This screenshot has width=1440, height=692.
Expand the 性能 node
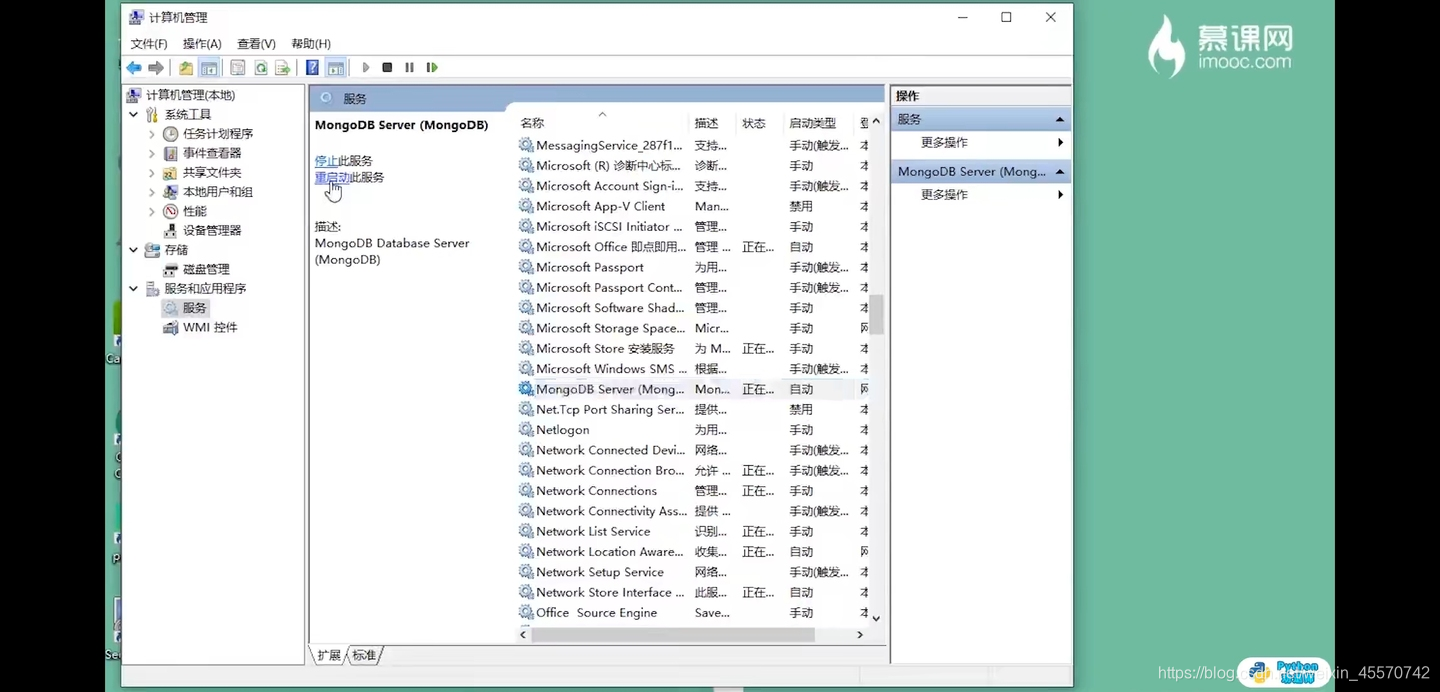[152, 212]
